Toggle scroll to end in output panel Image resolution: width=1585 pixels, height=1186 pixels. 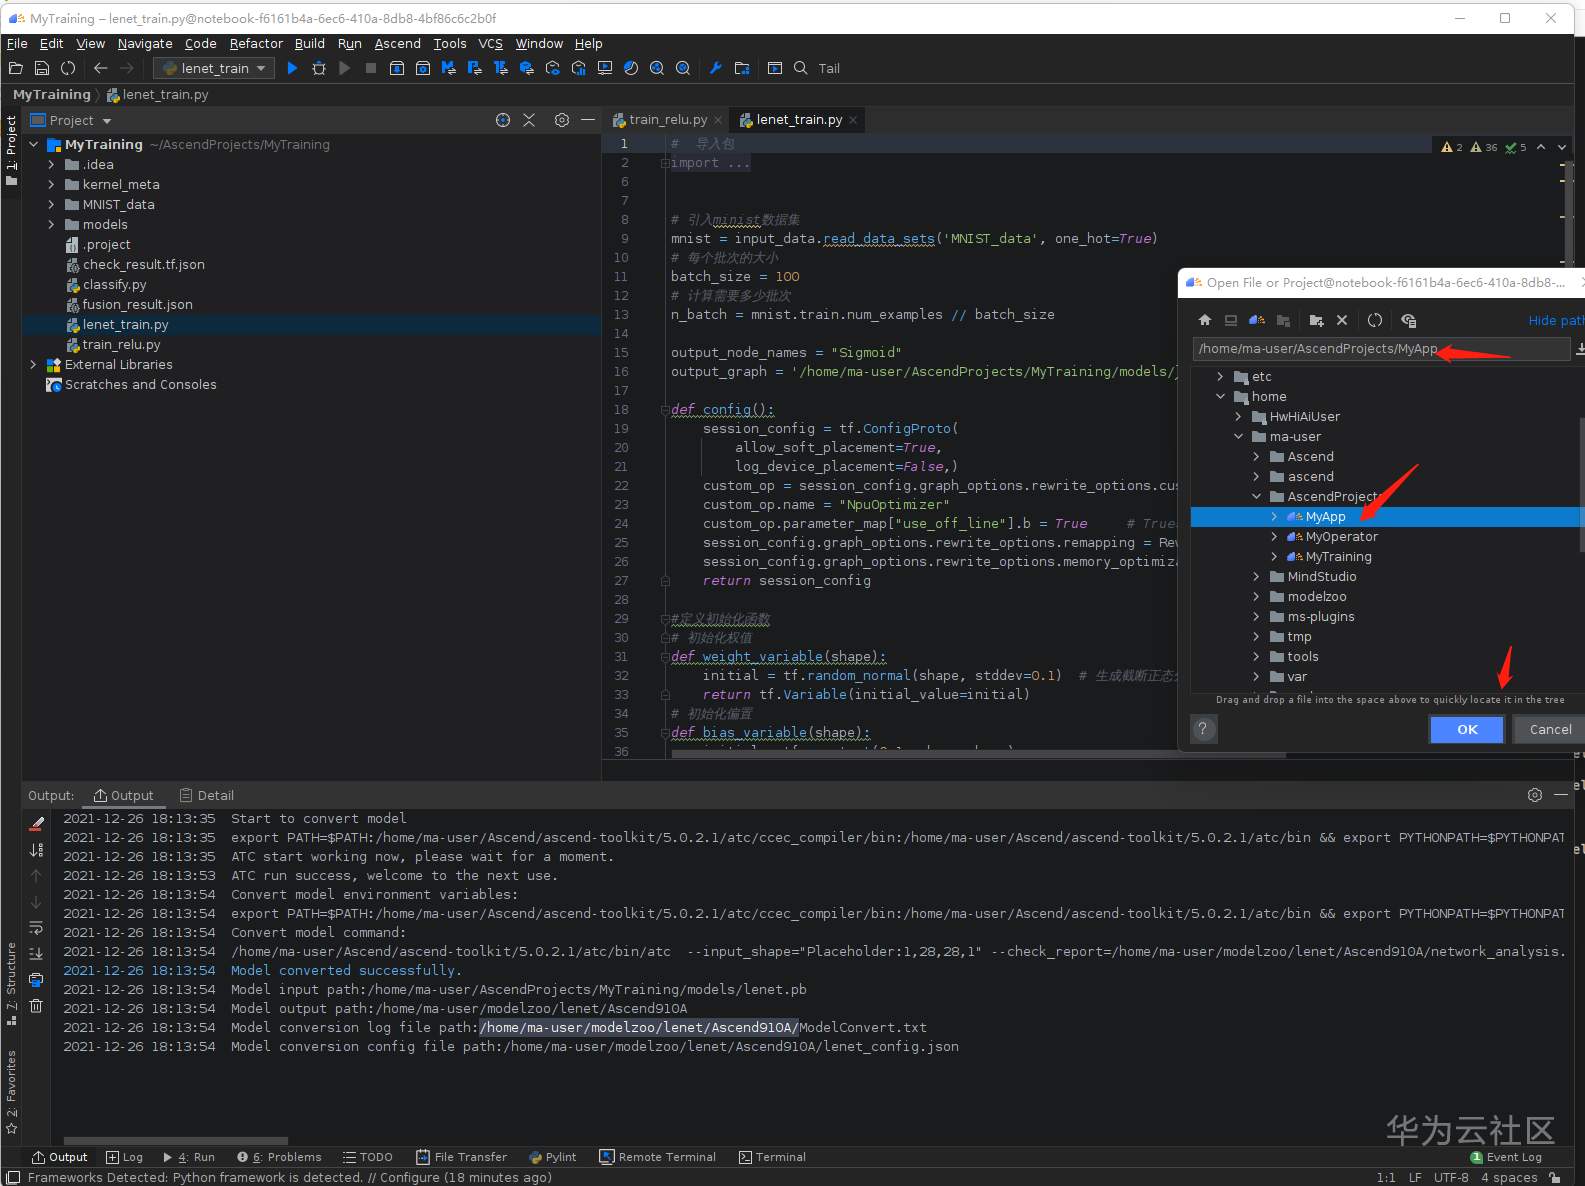click(36, 954)
